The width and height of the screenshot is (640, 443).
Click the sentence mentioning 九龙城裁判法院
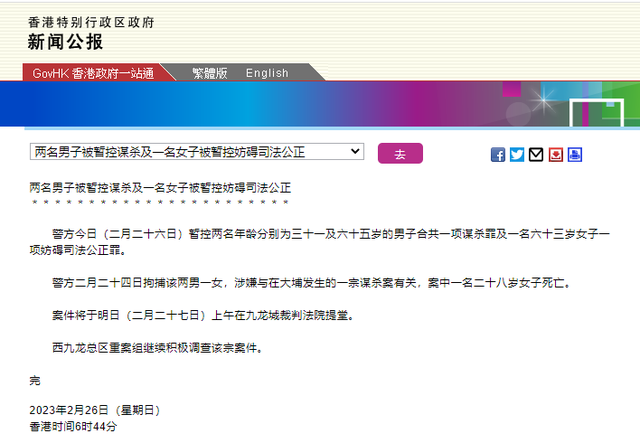tap(203, 315)
